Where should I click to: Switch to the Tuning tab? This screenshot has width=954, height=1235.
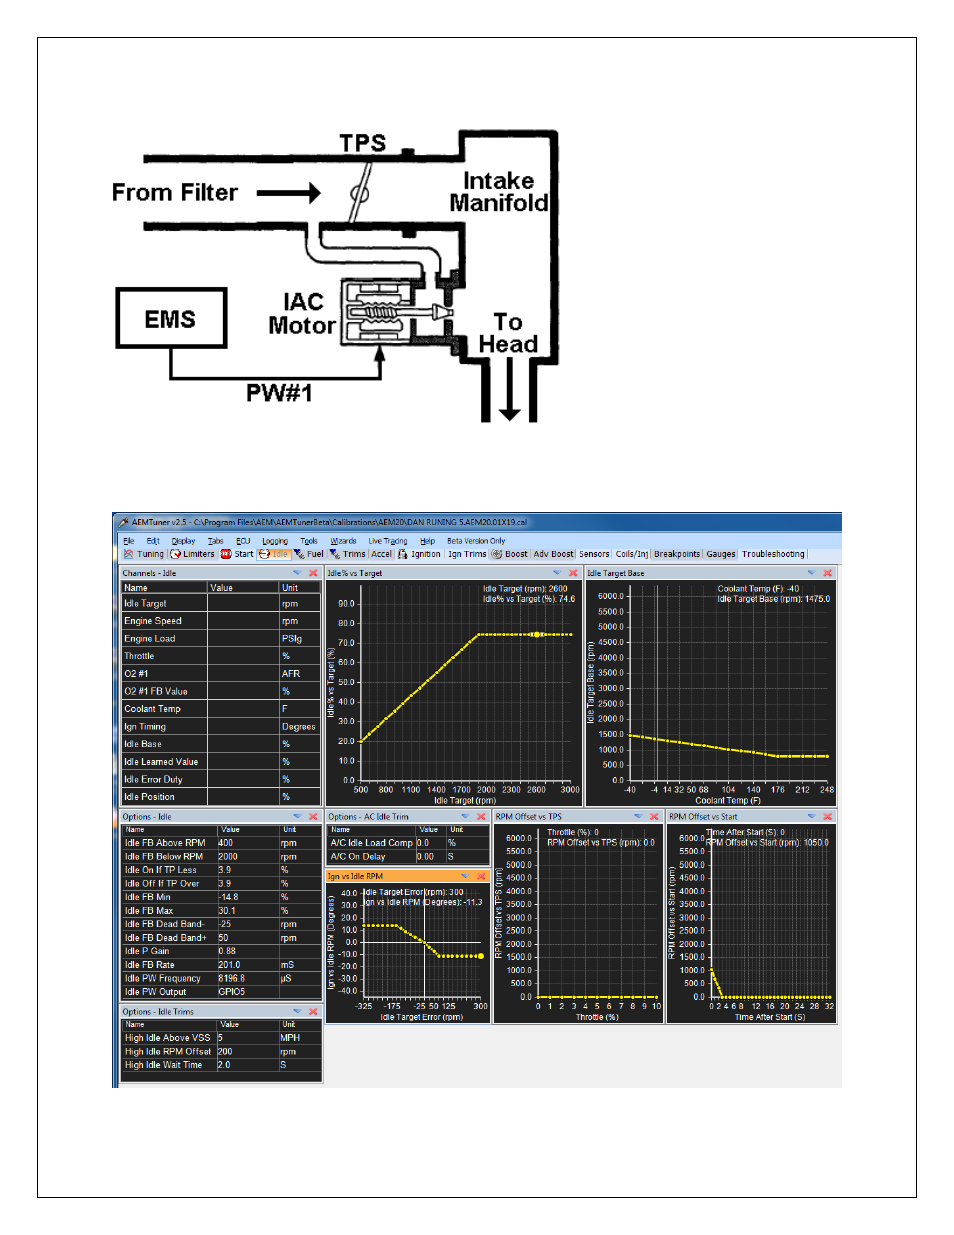(x=144, y=554)
